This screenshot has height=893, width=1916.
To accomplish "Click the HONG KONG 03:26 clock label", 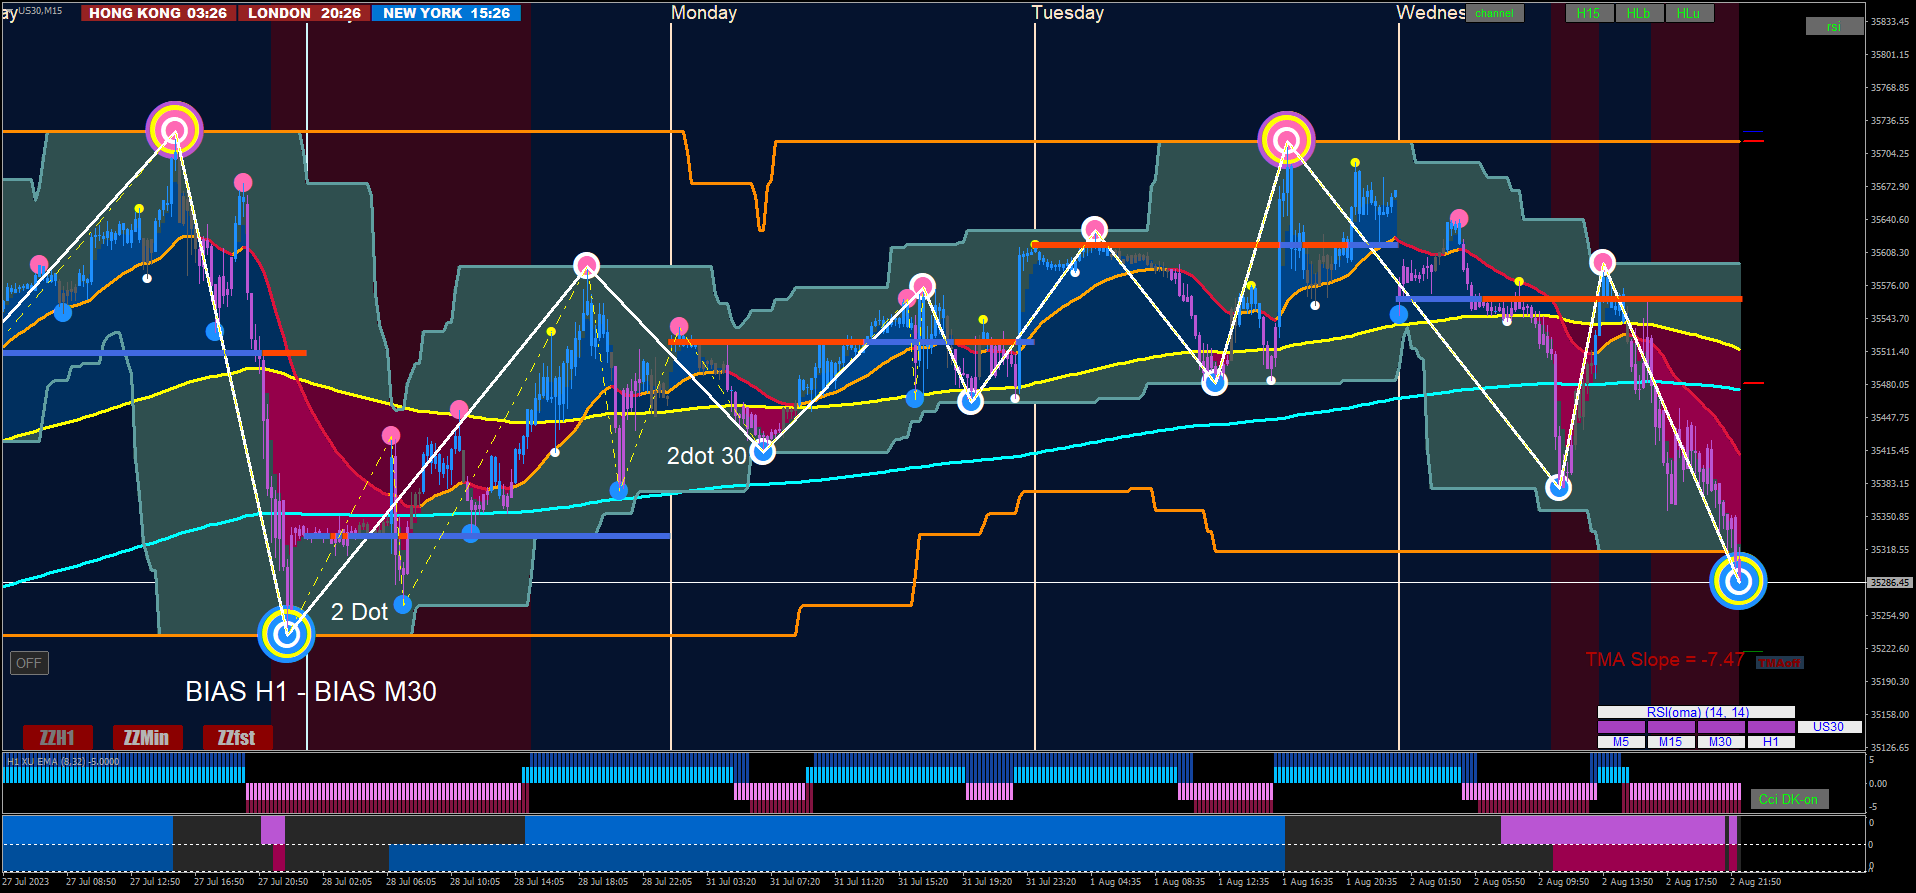I will (158, 13).
